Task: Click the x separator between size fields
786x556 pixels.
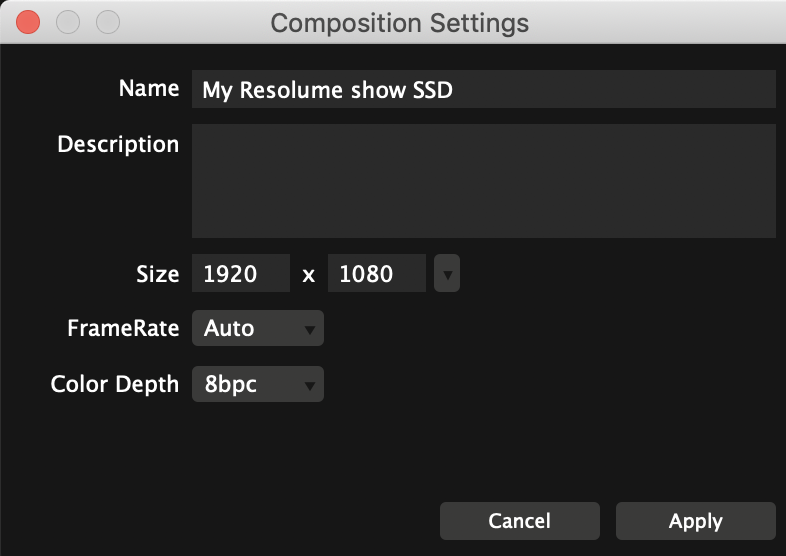Action: [309, 274]
